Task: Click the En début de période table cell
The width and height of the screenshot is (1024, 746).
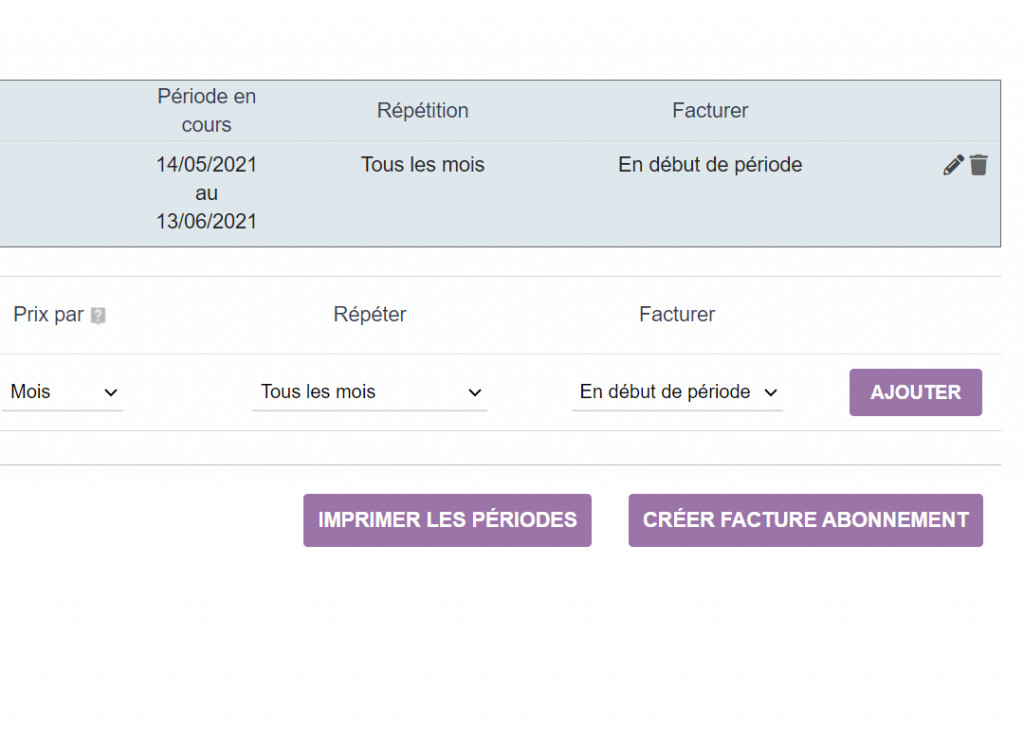Action: pyautogui.click(x=710, y=165)
